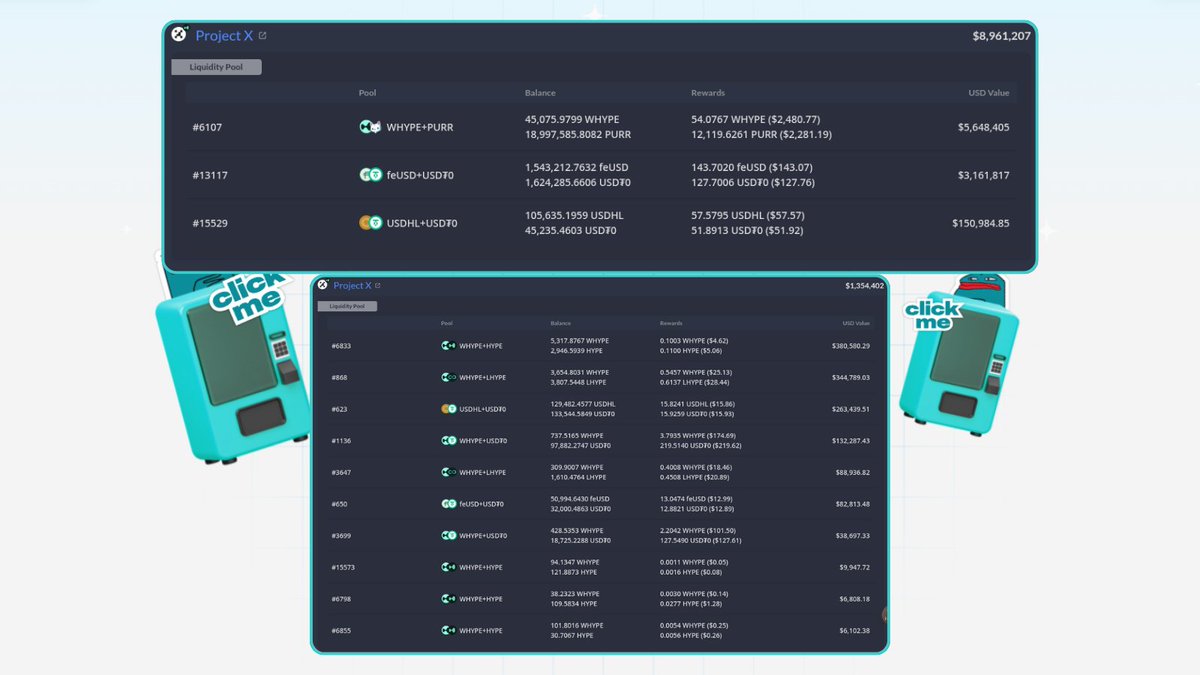Screen dimensions: 1200x675
Task: Click the 5,317.8767 WHYPE balance
Action: click(579, 341)
